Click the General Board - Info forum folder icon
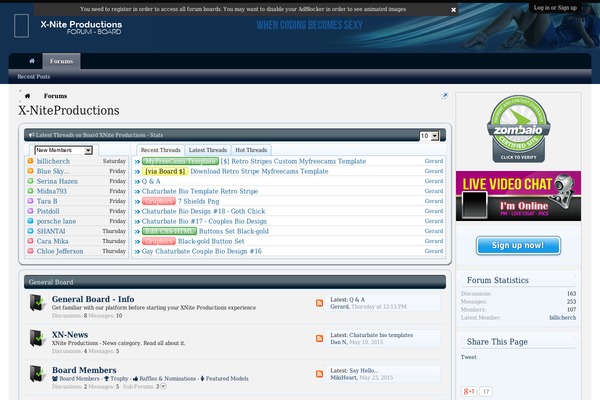This screenshot has height=400, width=600. pos(38,302)
